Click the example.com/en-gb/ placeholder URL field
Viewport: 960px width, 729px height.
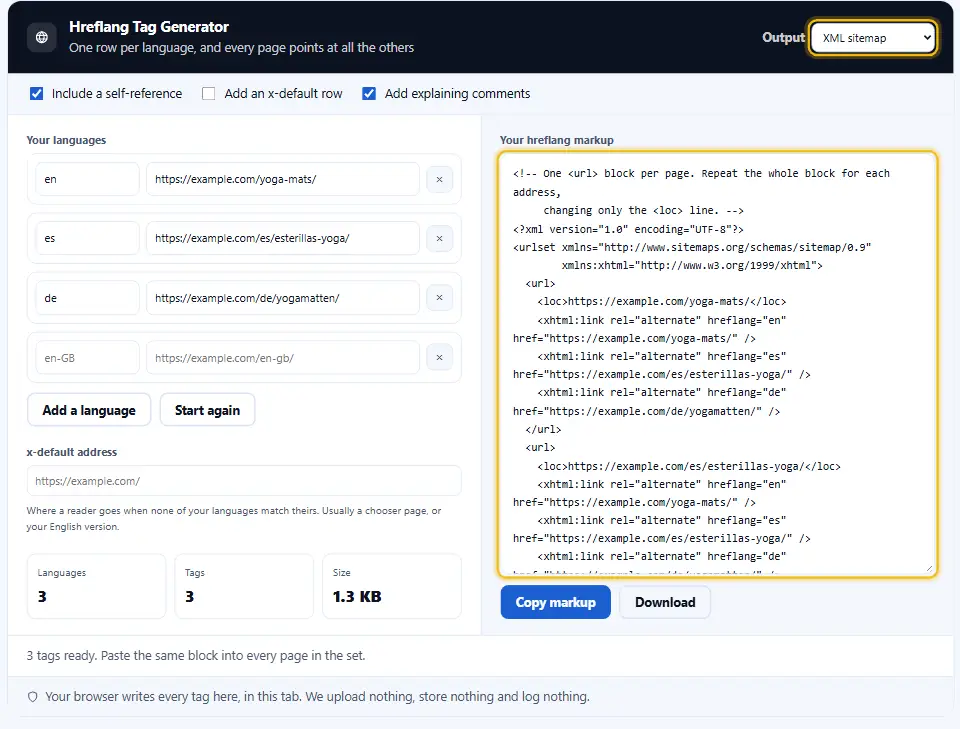point(283,357)
